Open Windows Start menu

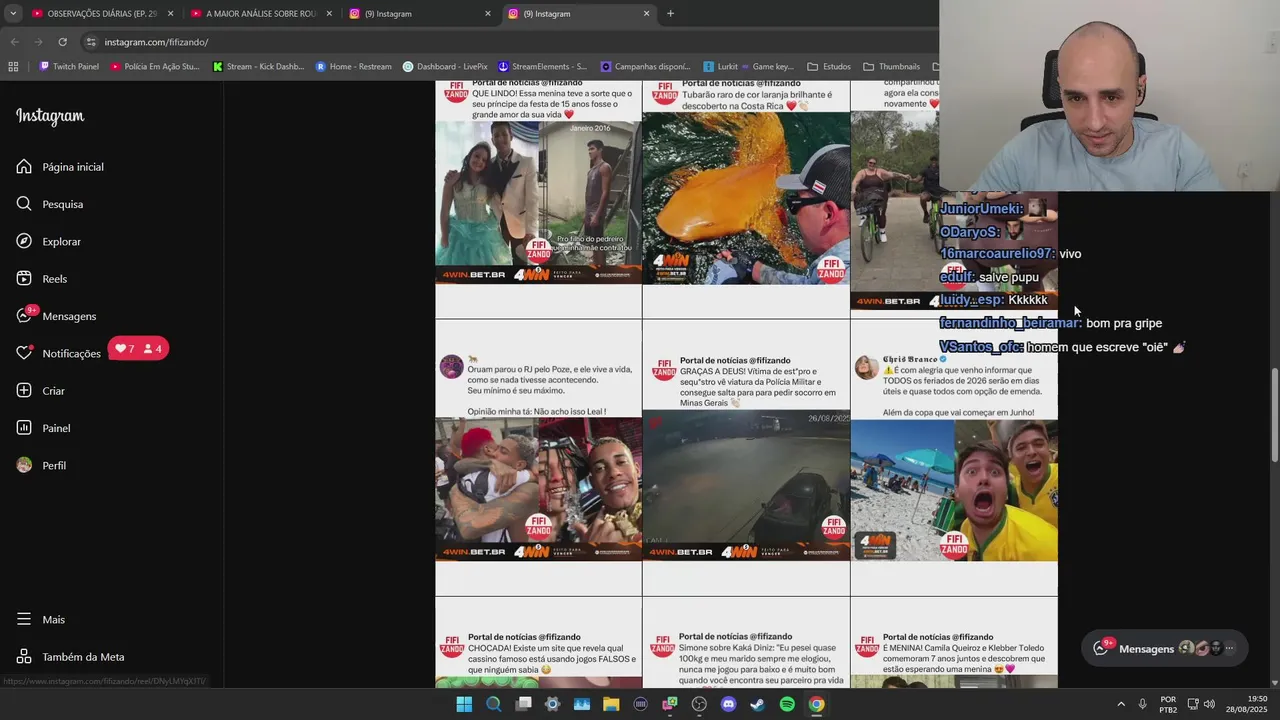(x=464, y=704)
